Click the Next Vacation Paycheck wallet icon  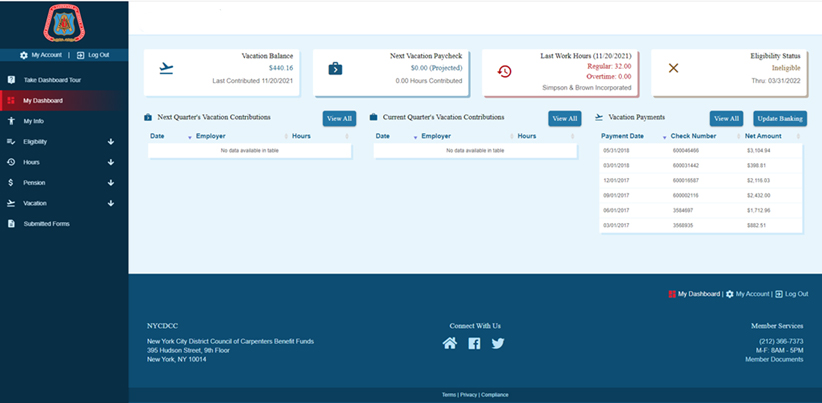(x=336, y=69)
